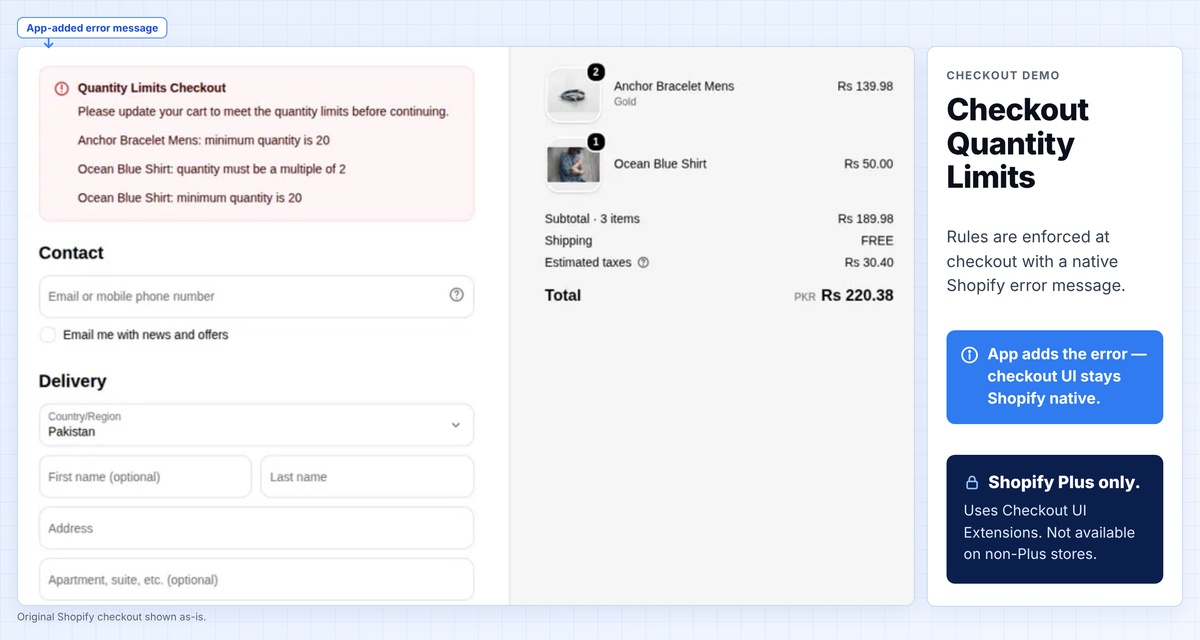Click the 'App adds the error' blue callout text
The width and height of the screenshot is (1200, 640).
click(x=1067, y=376)
